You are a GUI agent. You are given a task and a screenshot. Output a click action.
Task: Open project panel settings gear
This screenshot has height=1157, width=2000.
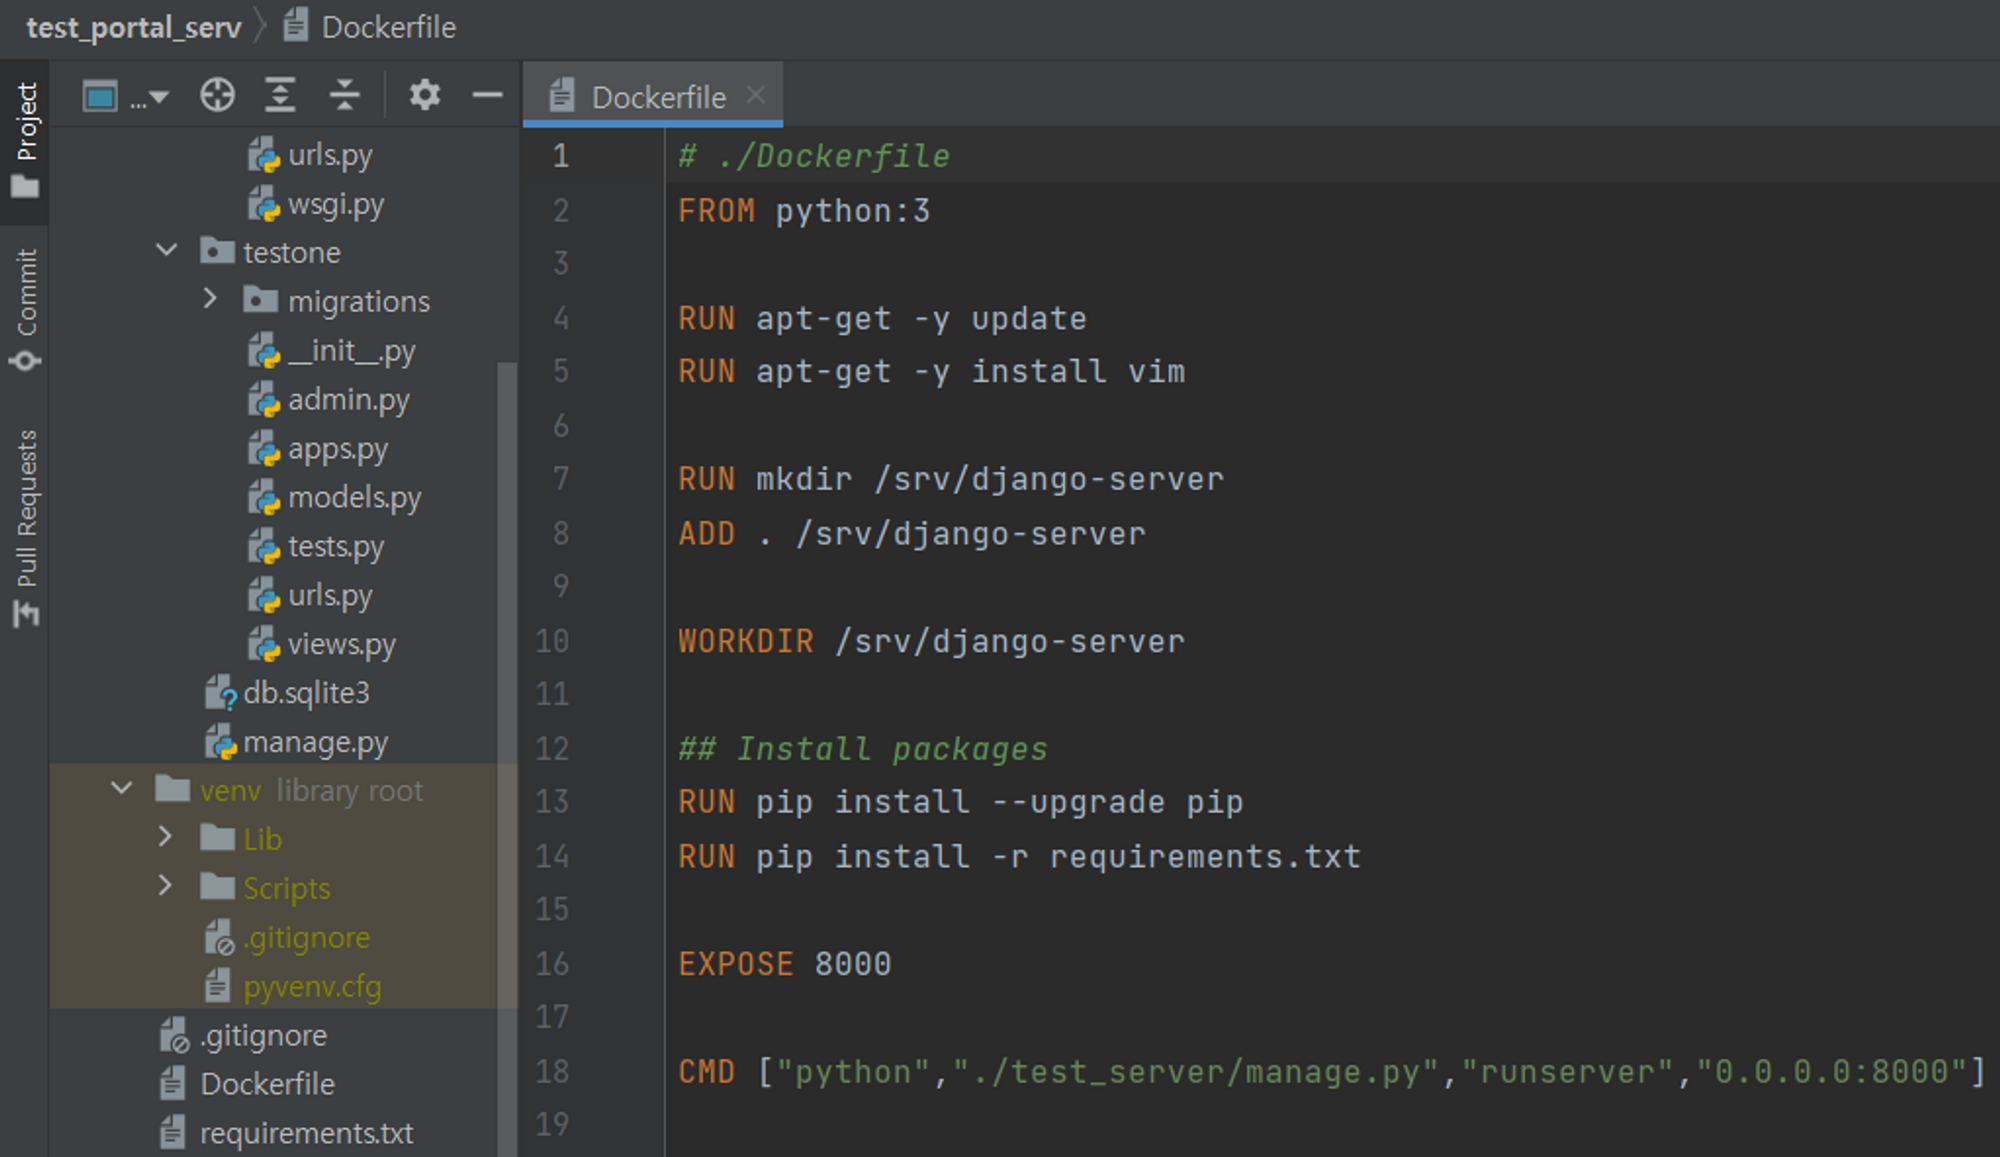424,96
